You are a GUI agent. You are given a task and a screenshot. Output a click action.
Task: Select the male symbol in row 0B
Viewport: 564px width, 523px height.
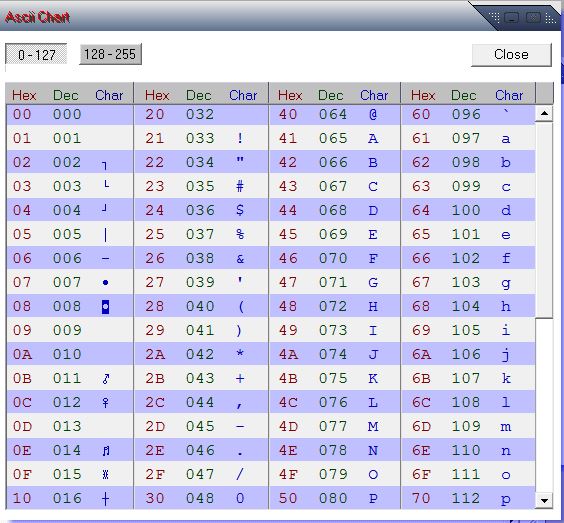tap(106, 378)
